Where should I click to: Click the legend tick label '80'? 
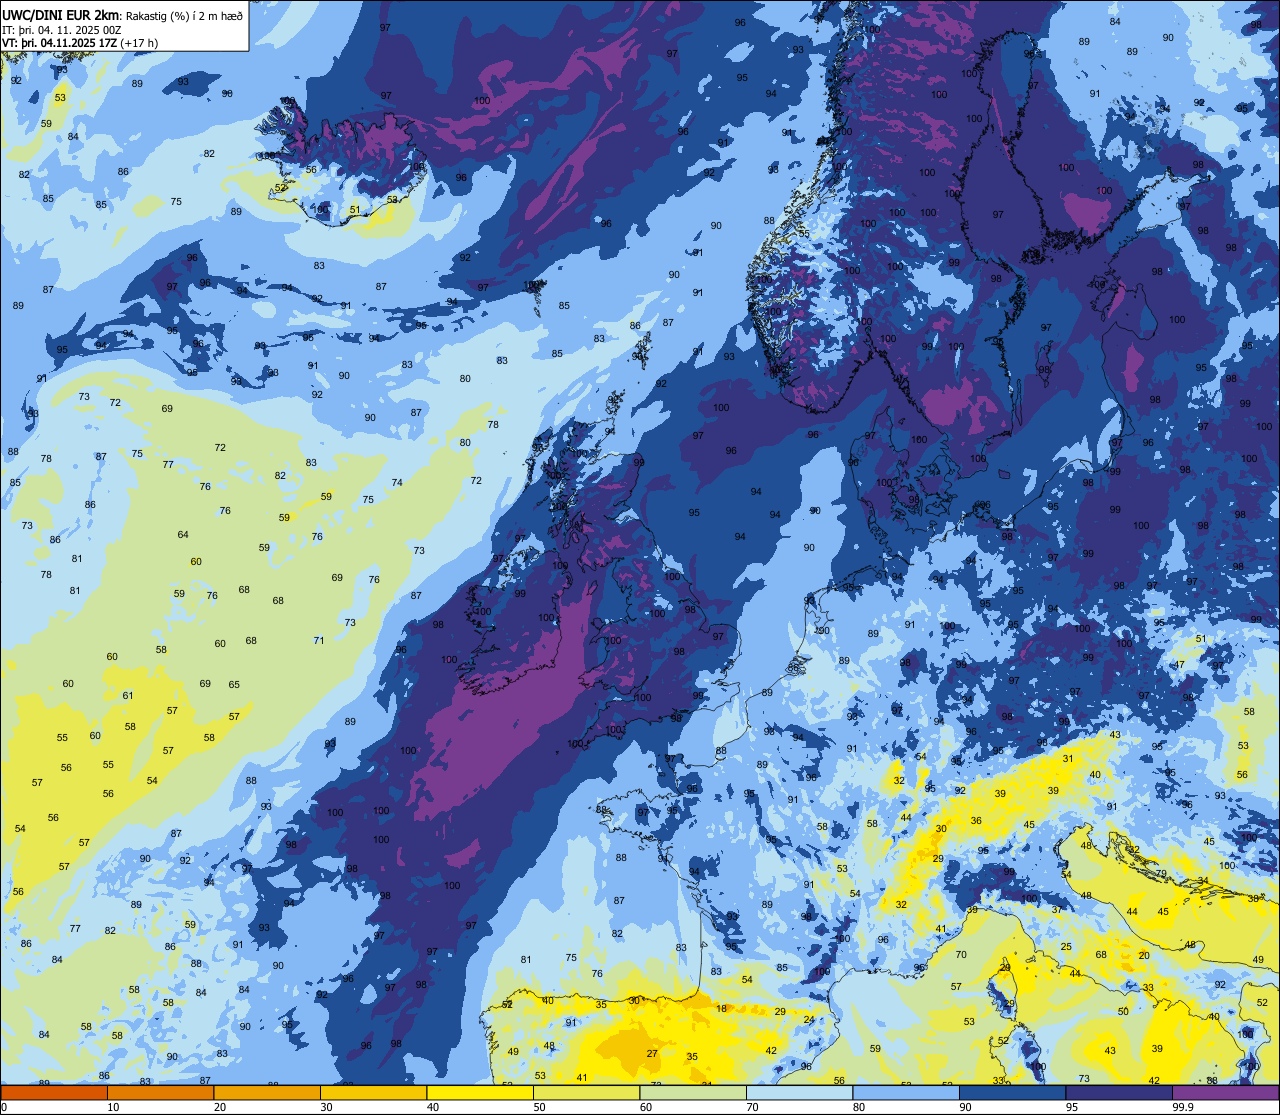(859, 1106)
